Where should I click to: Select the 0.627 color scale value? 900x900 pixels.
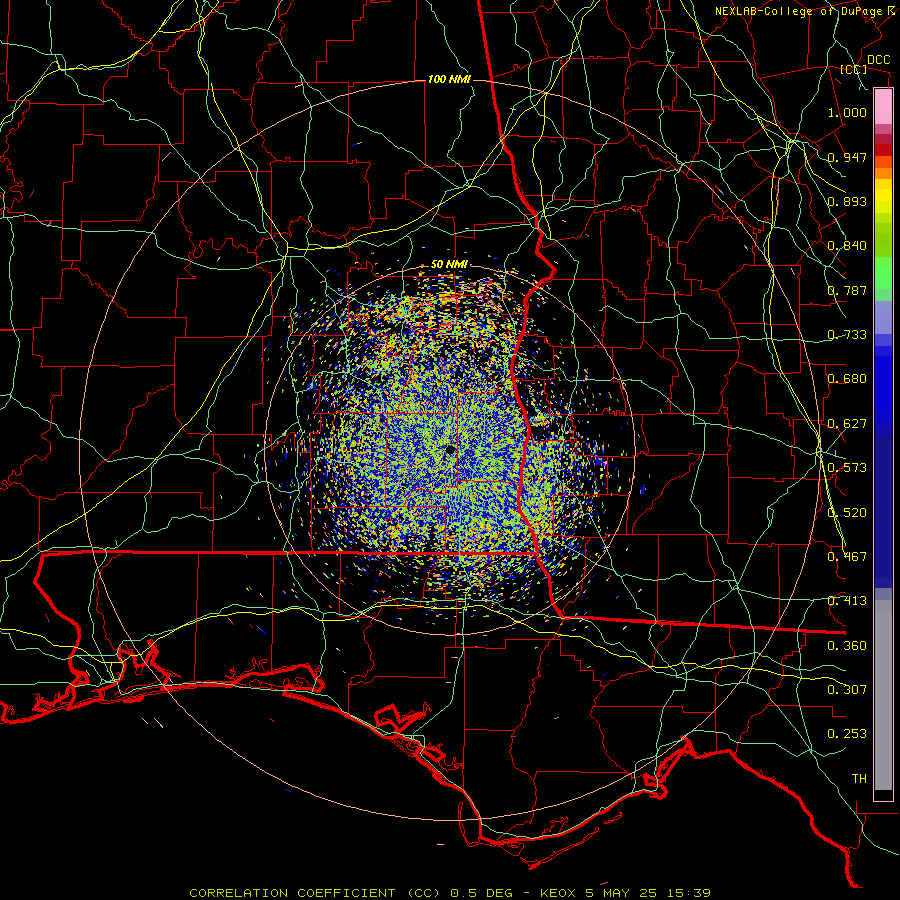point(847,424)
